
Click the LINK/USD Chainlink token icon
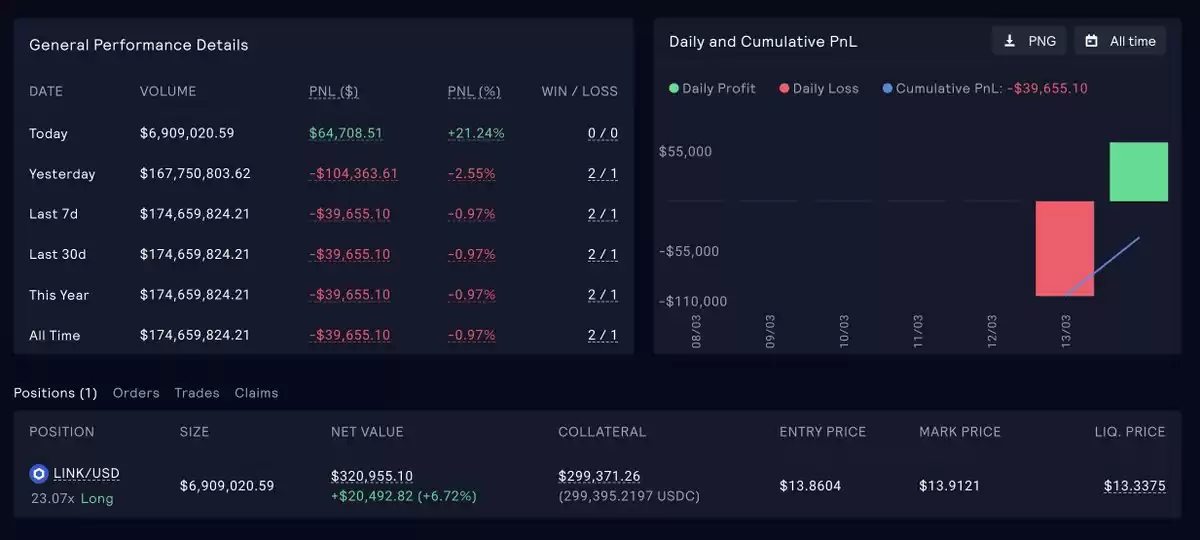[39, 474]
